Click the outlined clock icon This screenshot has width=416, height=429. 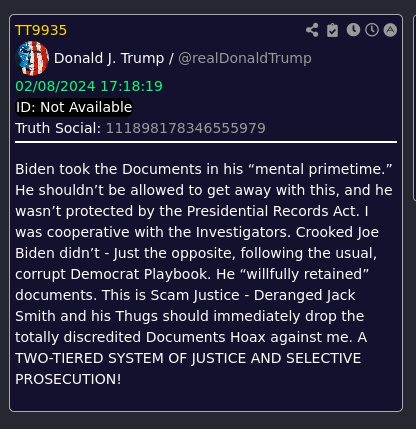(x=372, y=30)
